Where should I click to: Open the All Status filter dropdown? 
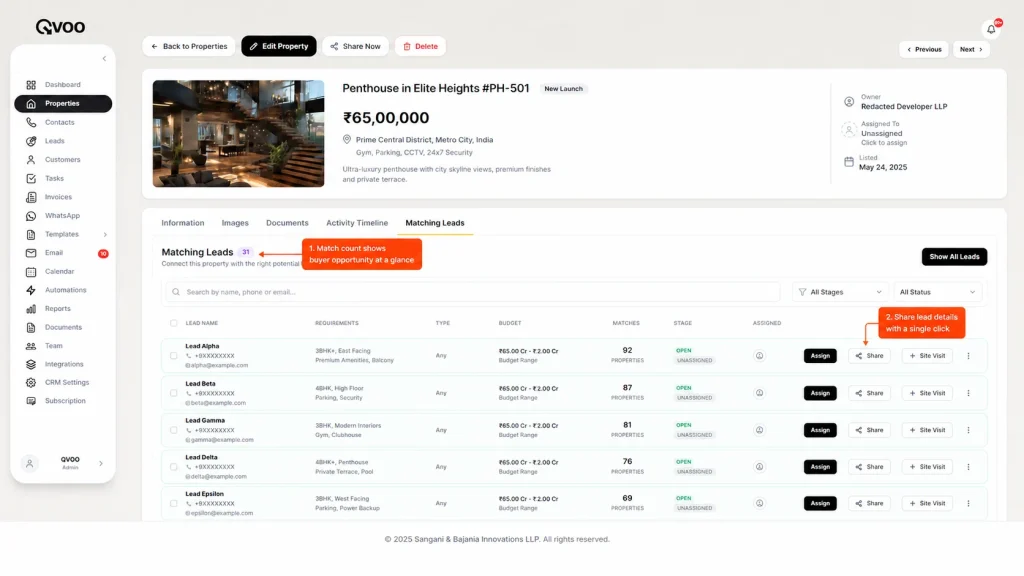click(x=937, y=292)
